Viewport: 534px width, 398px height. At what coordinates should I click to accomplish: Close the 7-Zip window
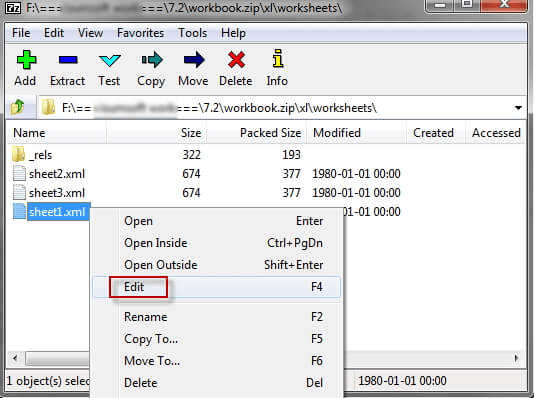[503, 5]
